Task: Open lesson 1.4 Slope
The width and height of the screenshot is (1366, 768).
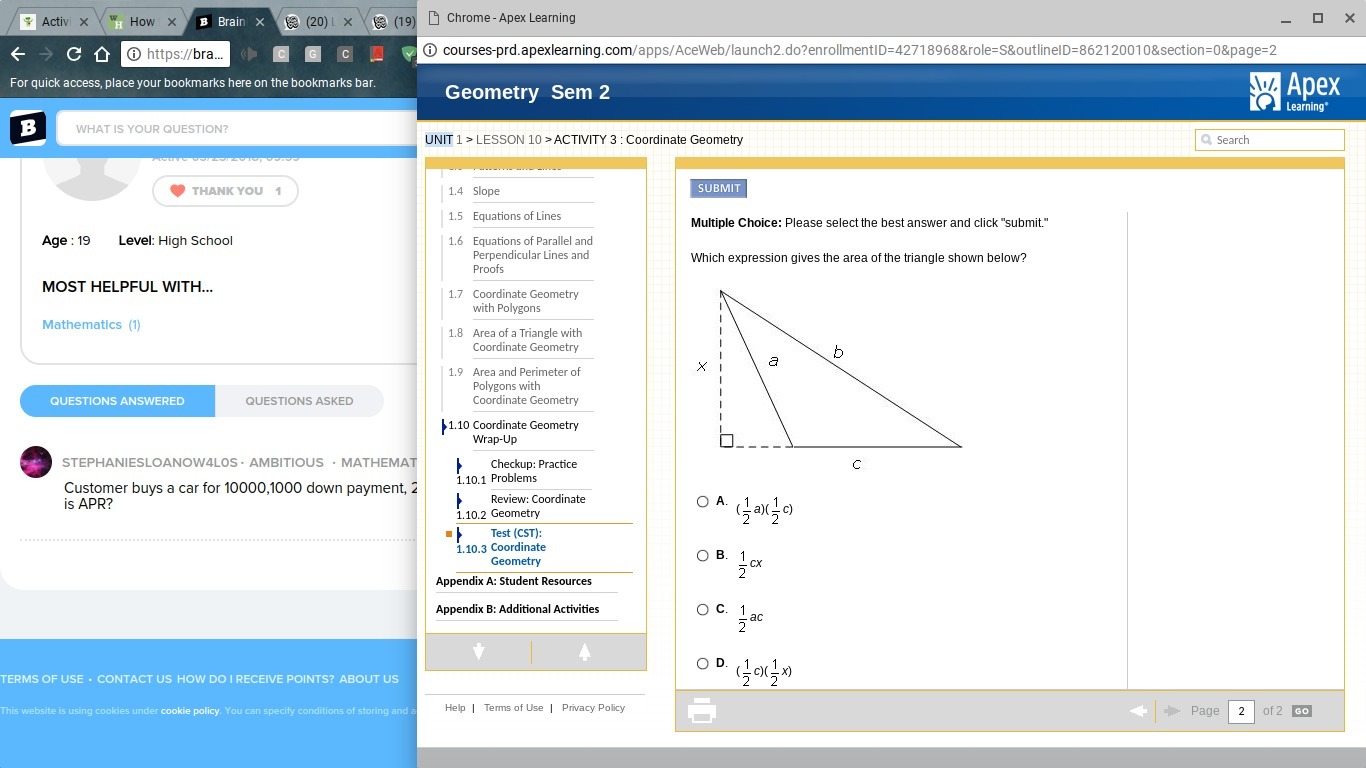Action: pos(486,191)
